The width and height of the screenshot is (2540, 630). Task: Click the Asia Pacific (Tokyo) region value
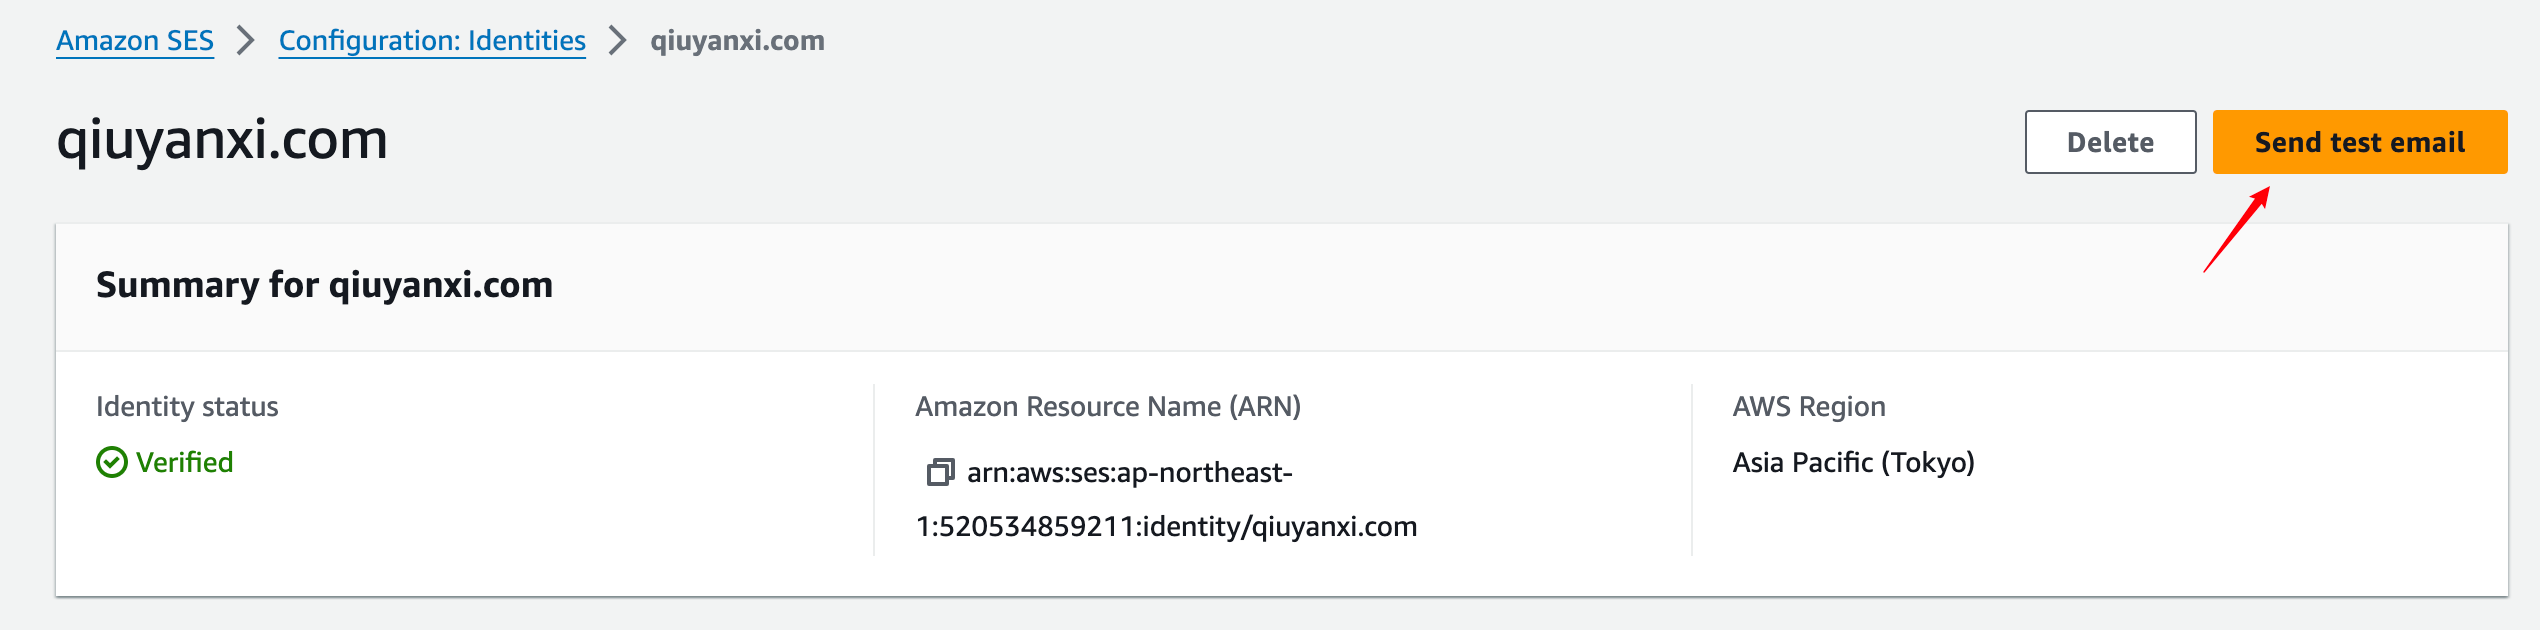1854,462
